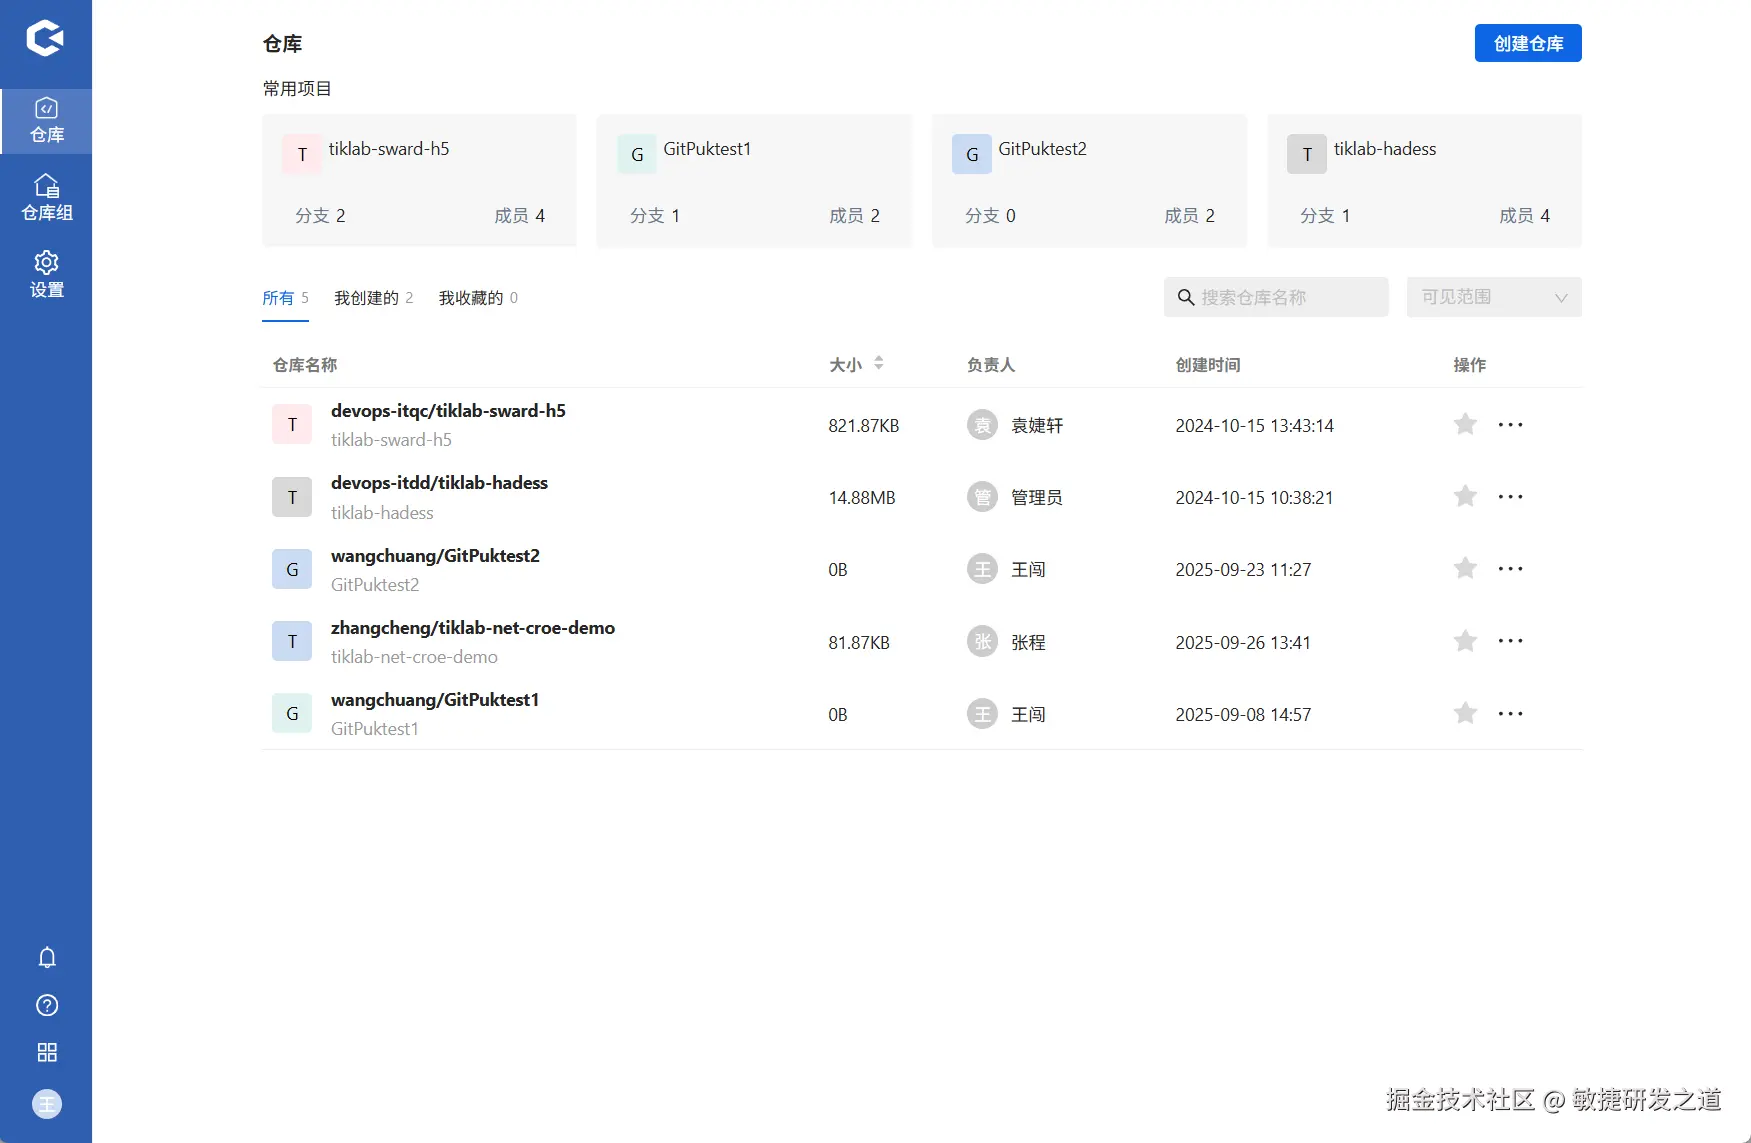Image resolution: width=1751 pixels, height=1143 pixels.
Task: Open the devops-itdd/tiklab-hadess repository link
Action: (x=440, y=482)
